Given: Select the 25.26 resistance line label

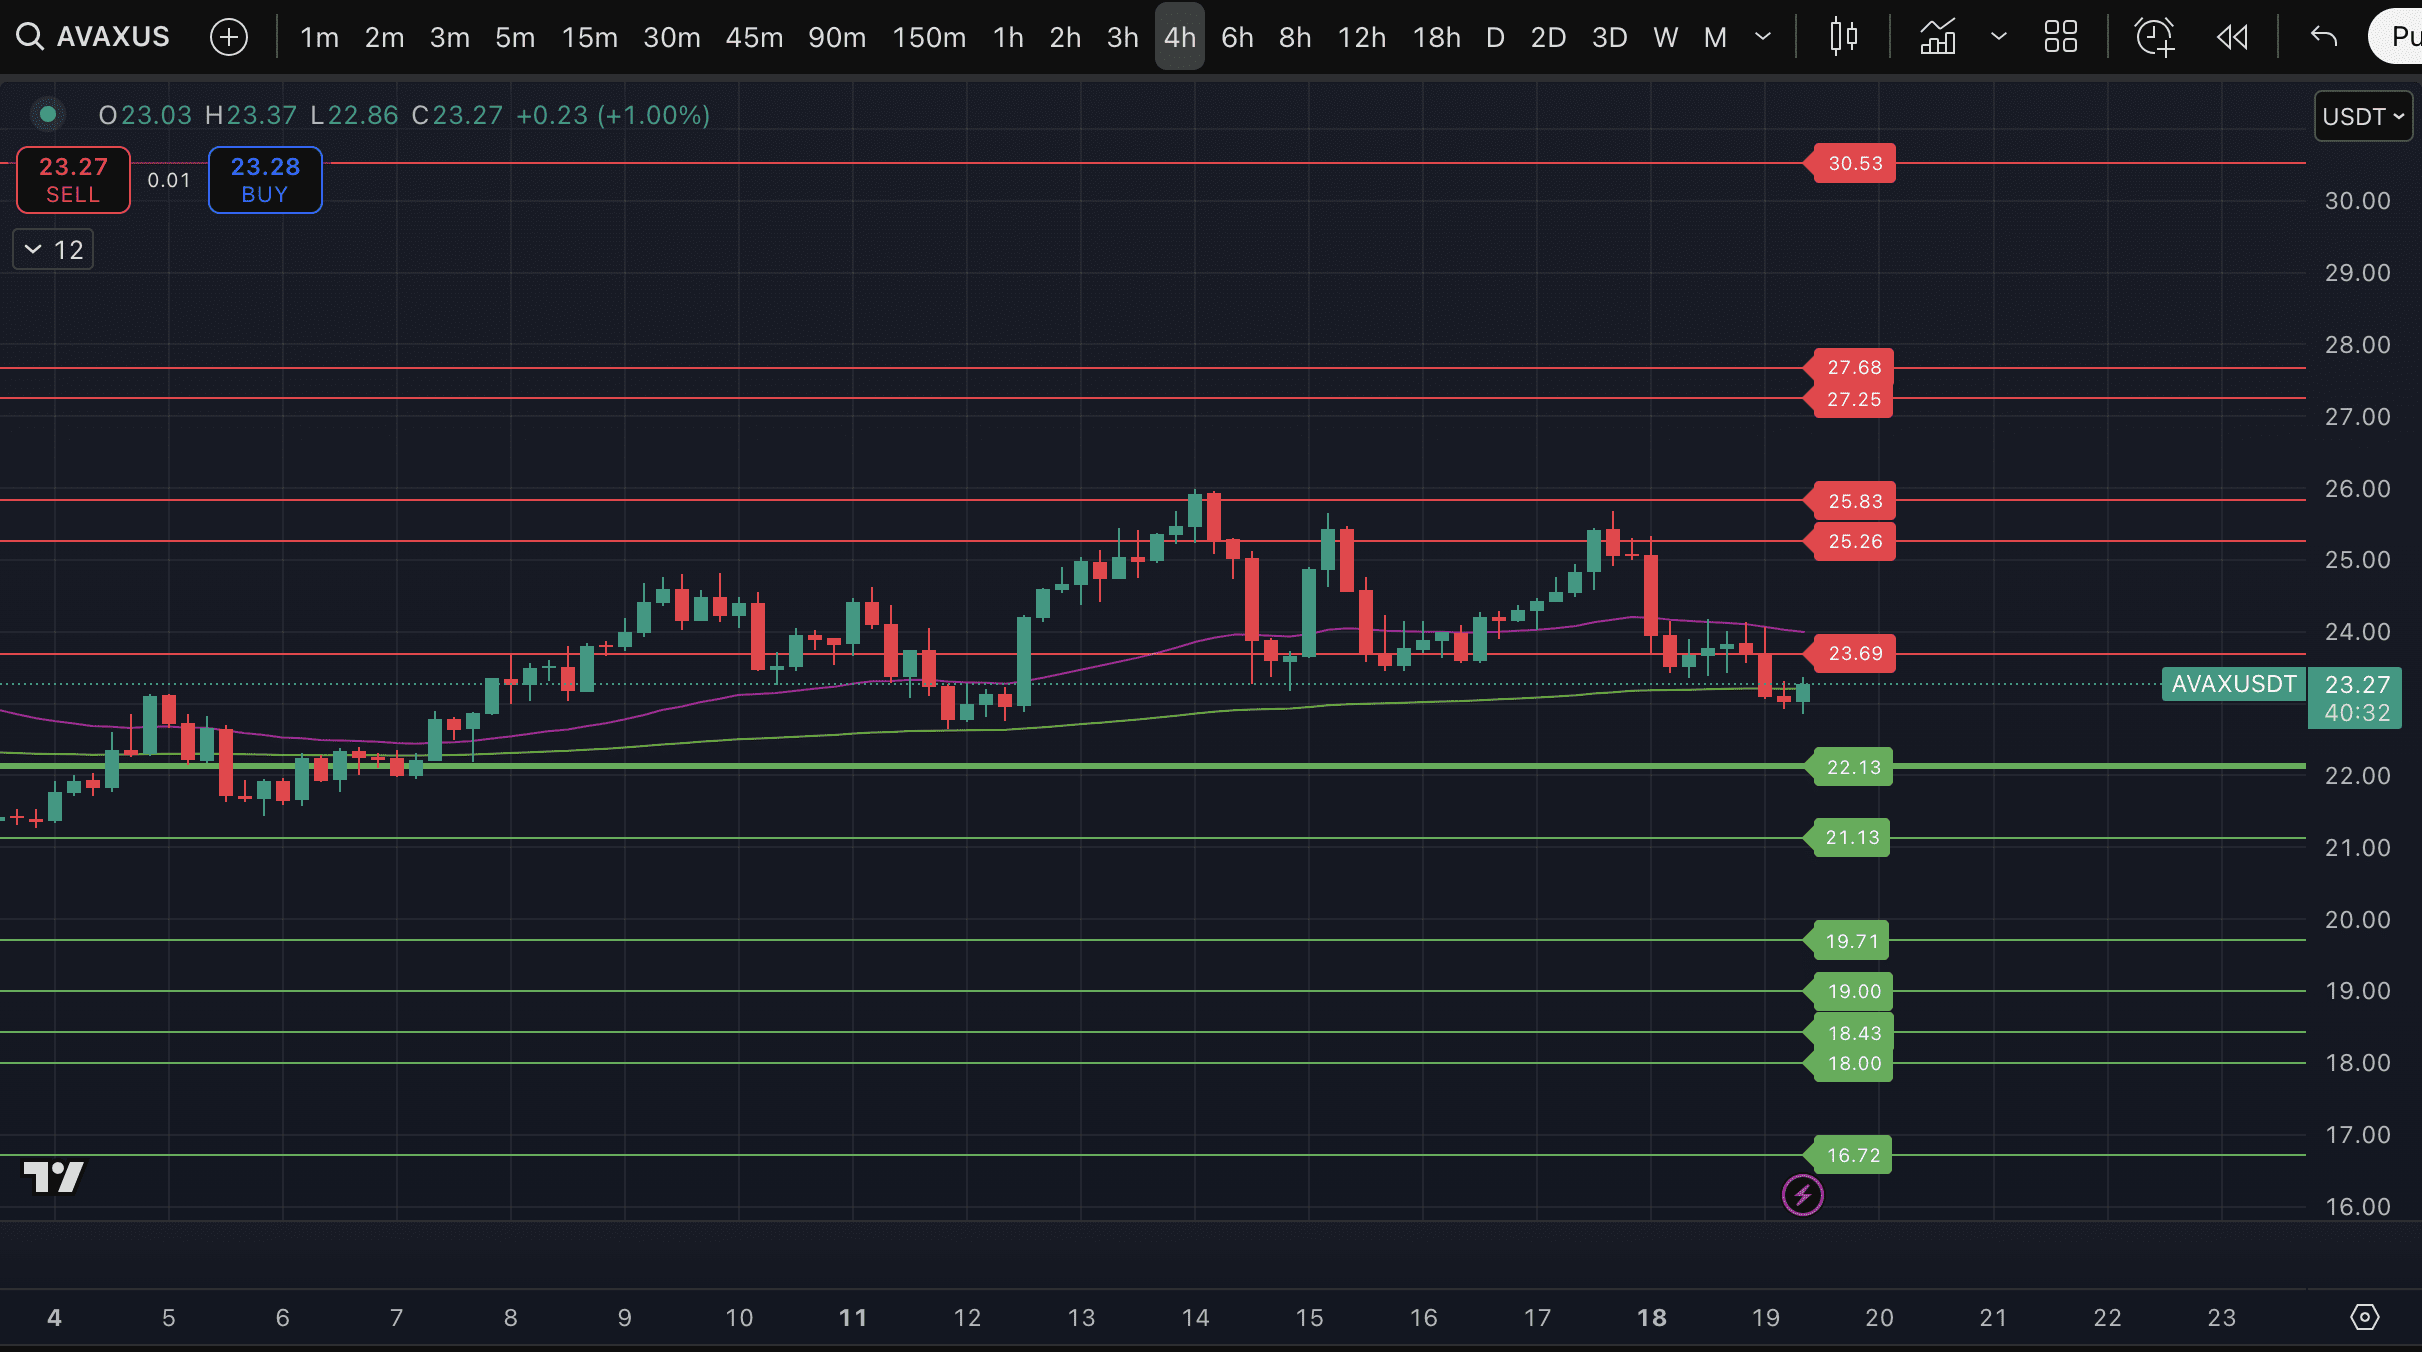Looking at the screenshot, I should tap(1849, 541).
